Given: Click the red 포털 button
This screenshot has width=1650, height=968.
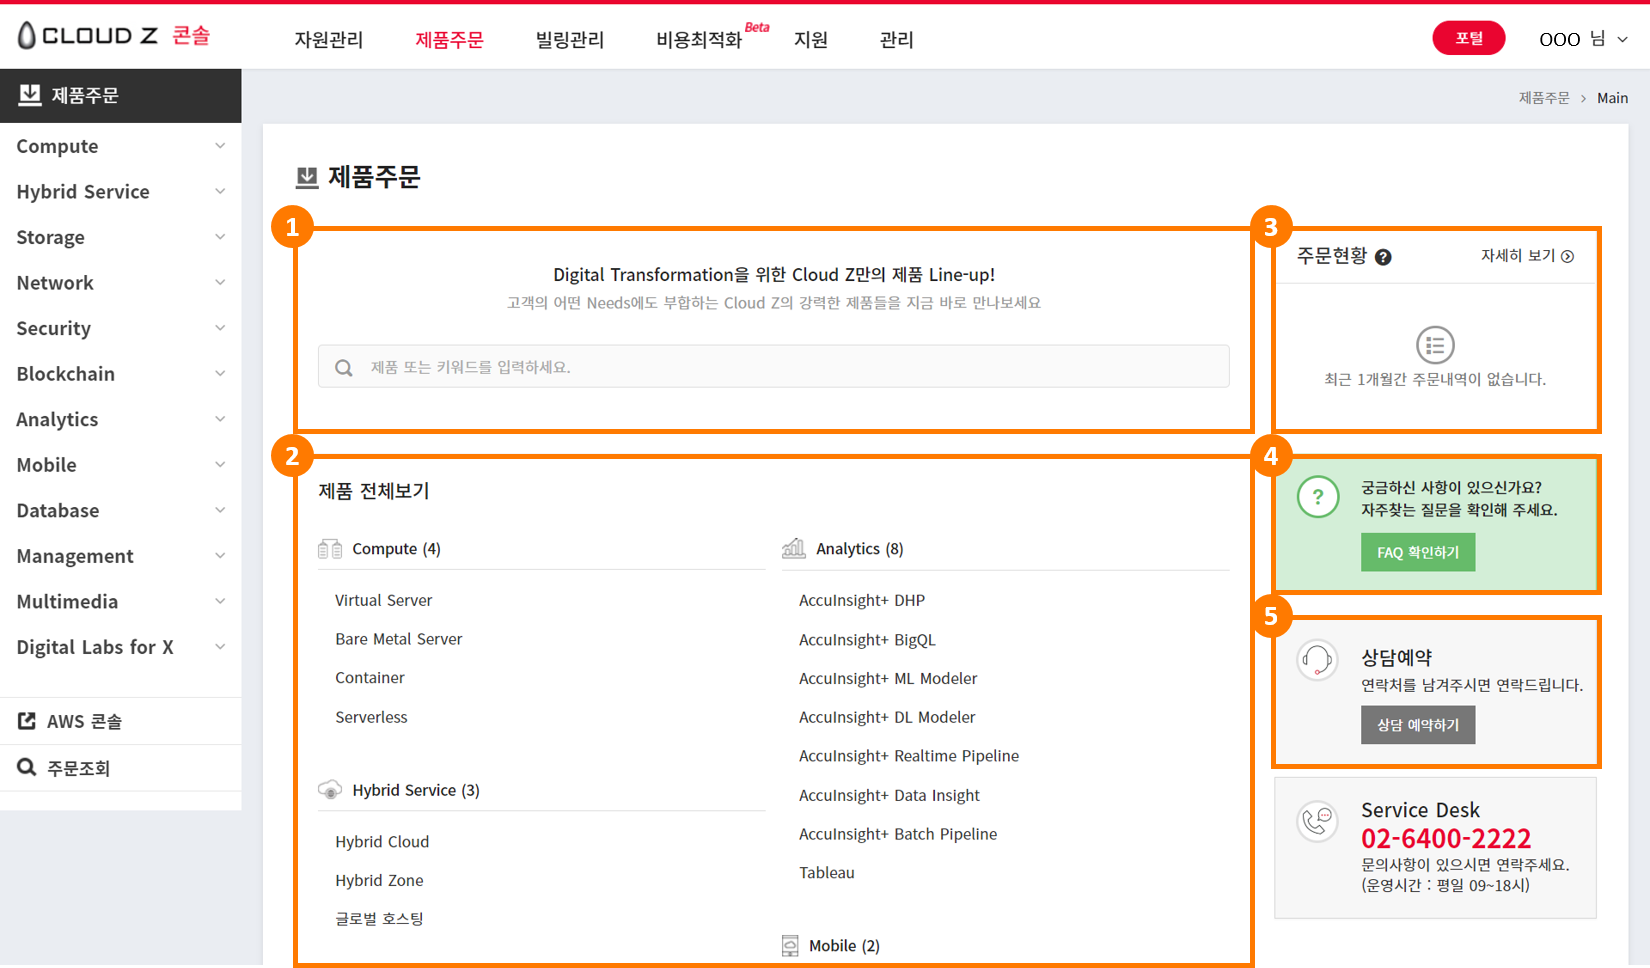Looking at the screenshot, I should pos(1468,38).
